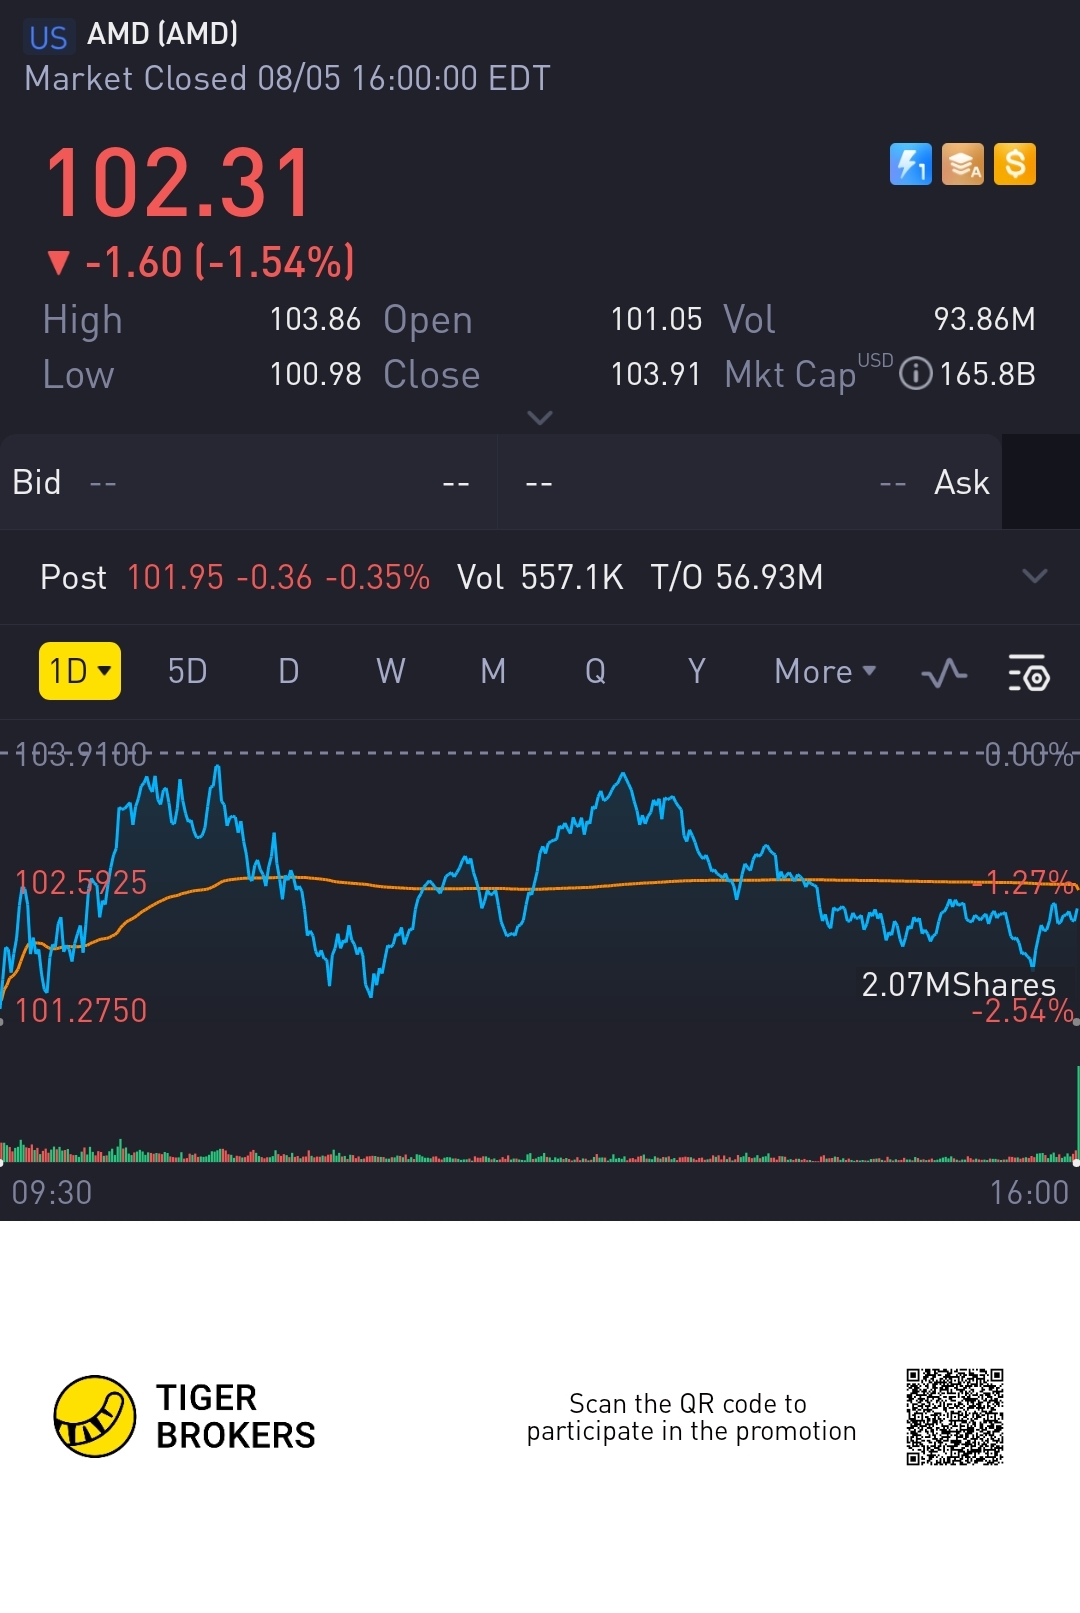The image size is (1080, 1613).
Task: Select the Y yearly chart tab
Action: click(697, 671)
